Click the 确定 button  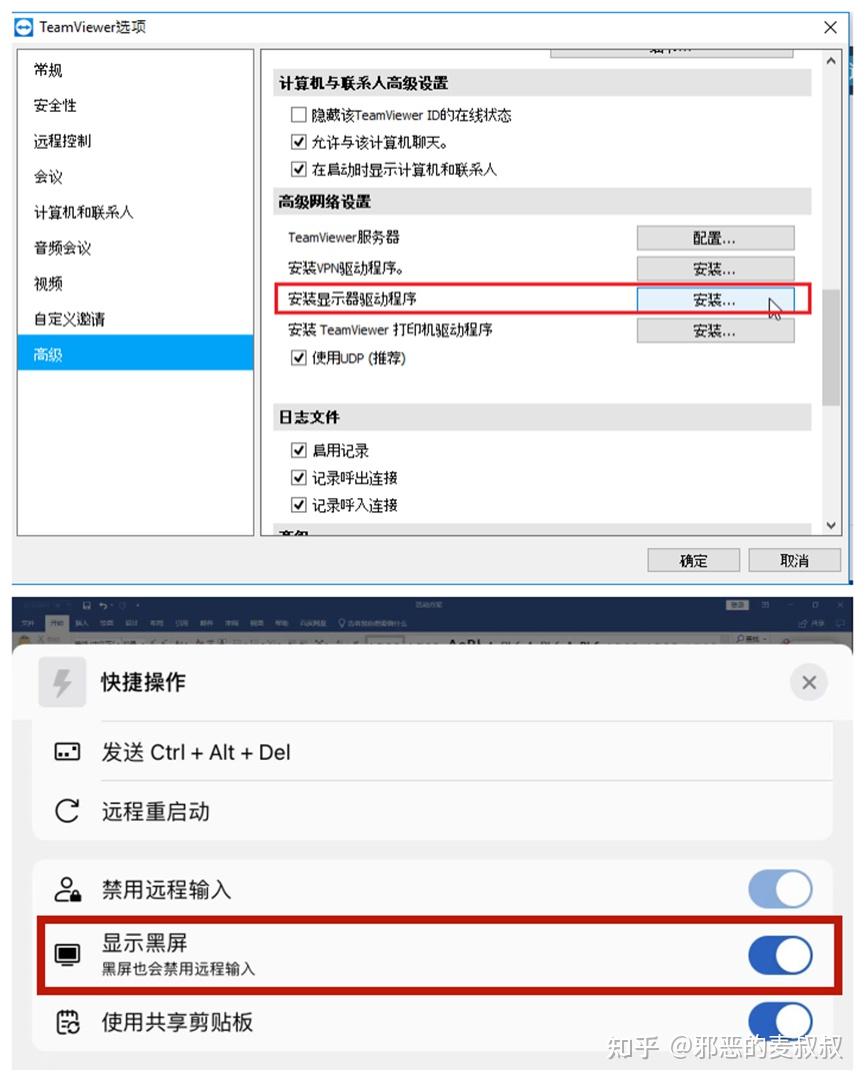[693, 560]
